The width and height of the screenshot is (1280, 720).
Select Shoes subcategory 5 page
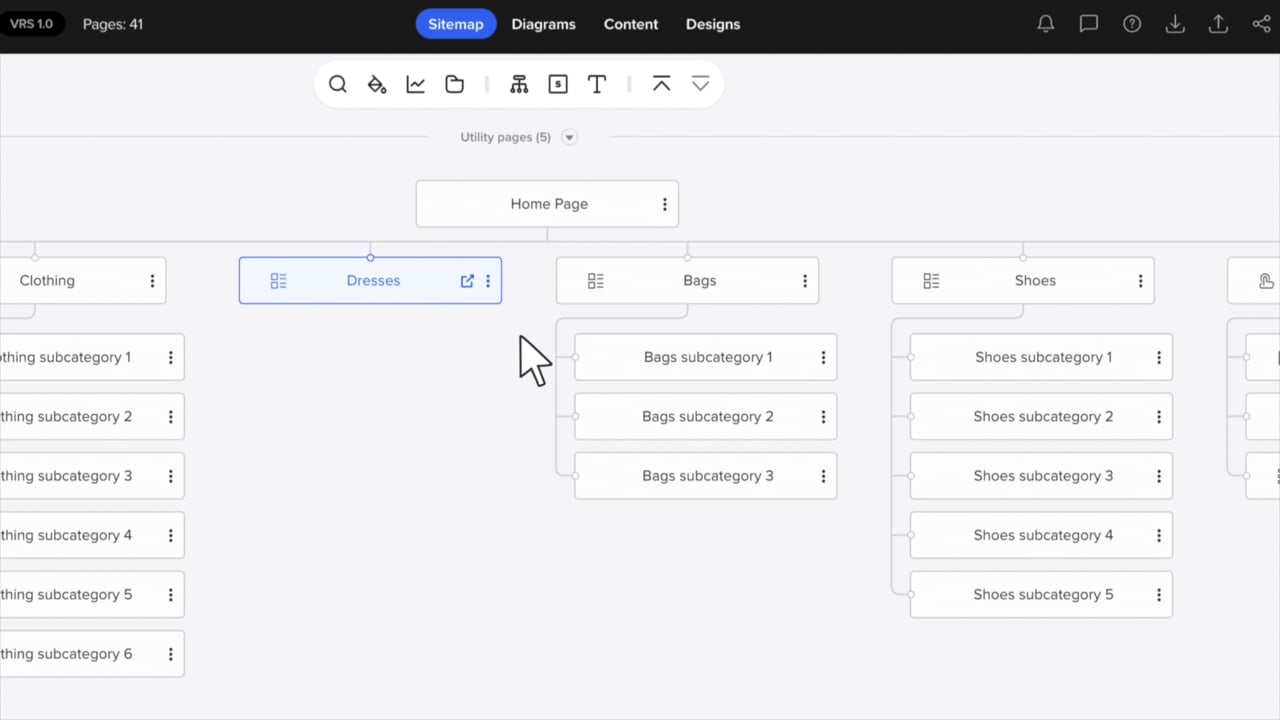1041,595
